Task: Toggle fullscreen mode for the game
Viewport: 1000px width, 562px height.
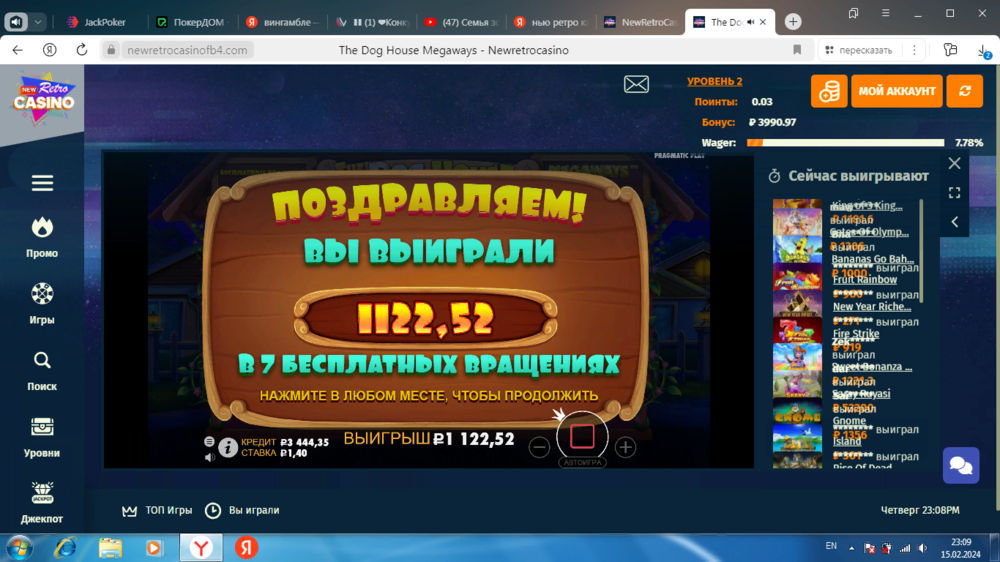Action: (954, 192)
